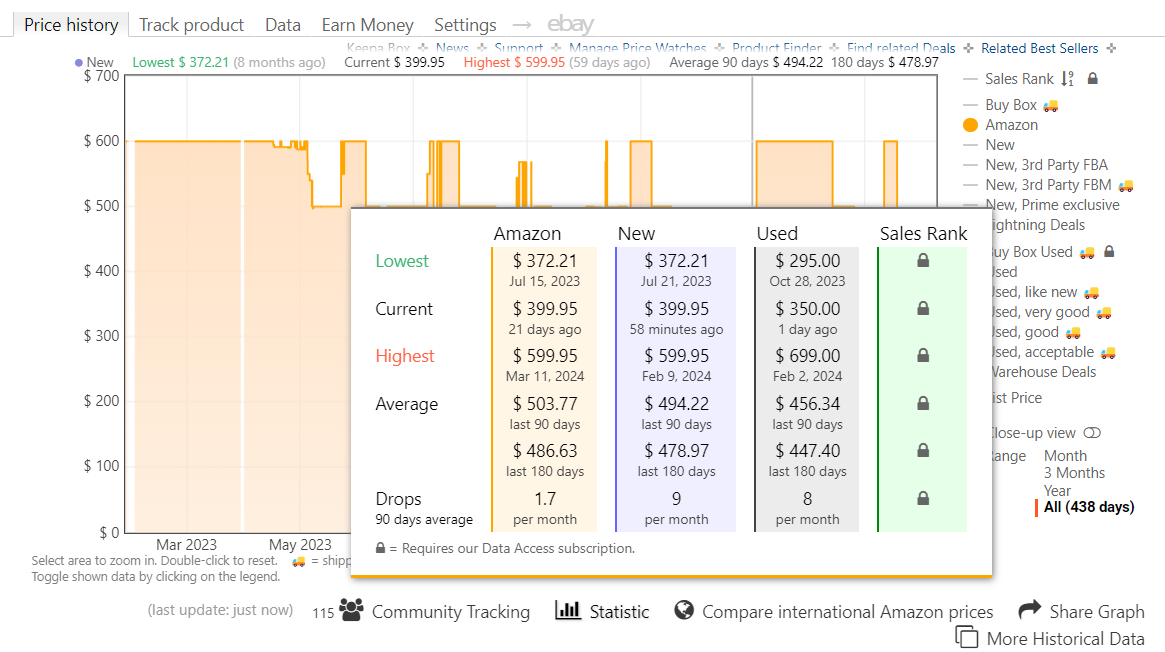Click the truck icon next to Buy Box

[1050, 105]
